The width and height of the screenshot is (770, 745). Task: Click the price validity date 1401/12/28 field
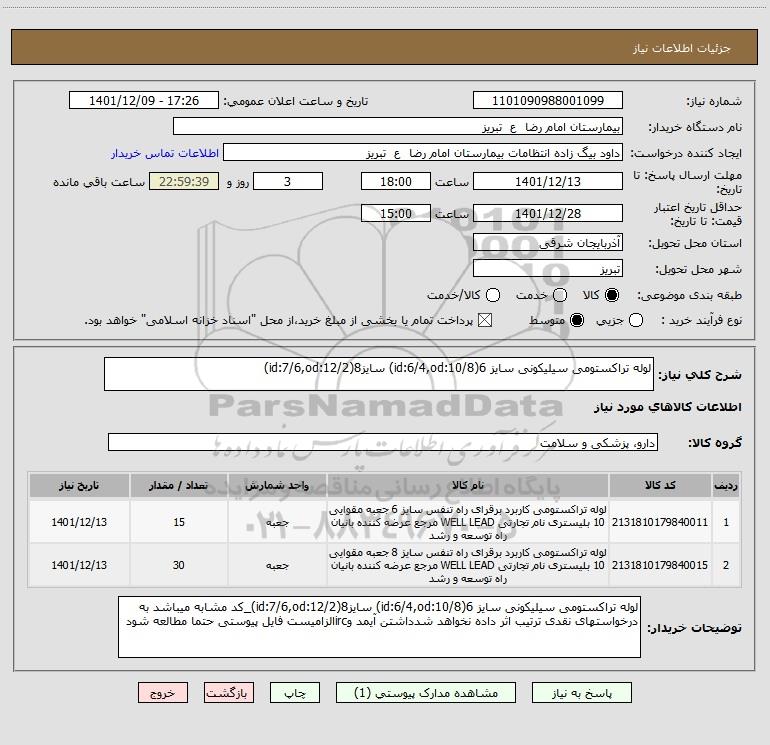548,213
